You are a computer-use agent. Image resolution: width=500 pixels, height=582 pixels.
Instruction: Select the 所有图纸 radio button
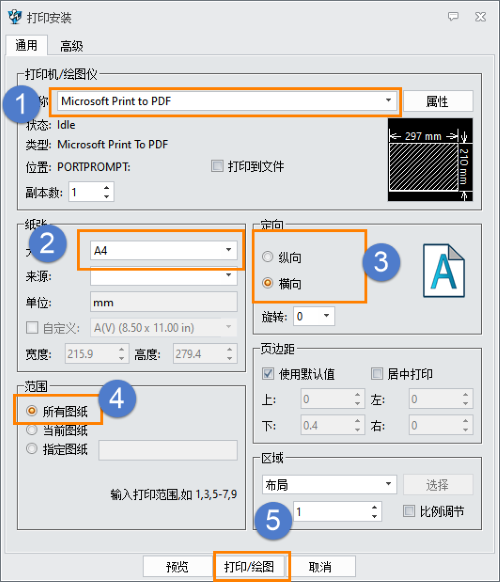coord(32,411)
